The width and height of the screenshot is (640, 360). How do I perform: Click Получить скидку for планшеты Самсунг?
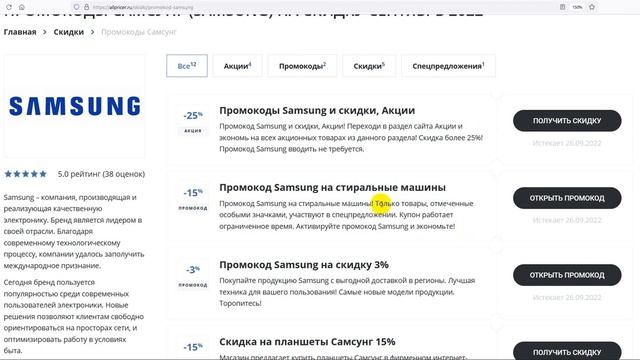(x=567, y=351)
